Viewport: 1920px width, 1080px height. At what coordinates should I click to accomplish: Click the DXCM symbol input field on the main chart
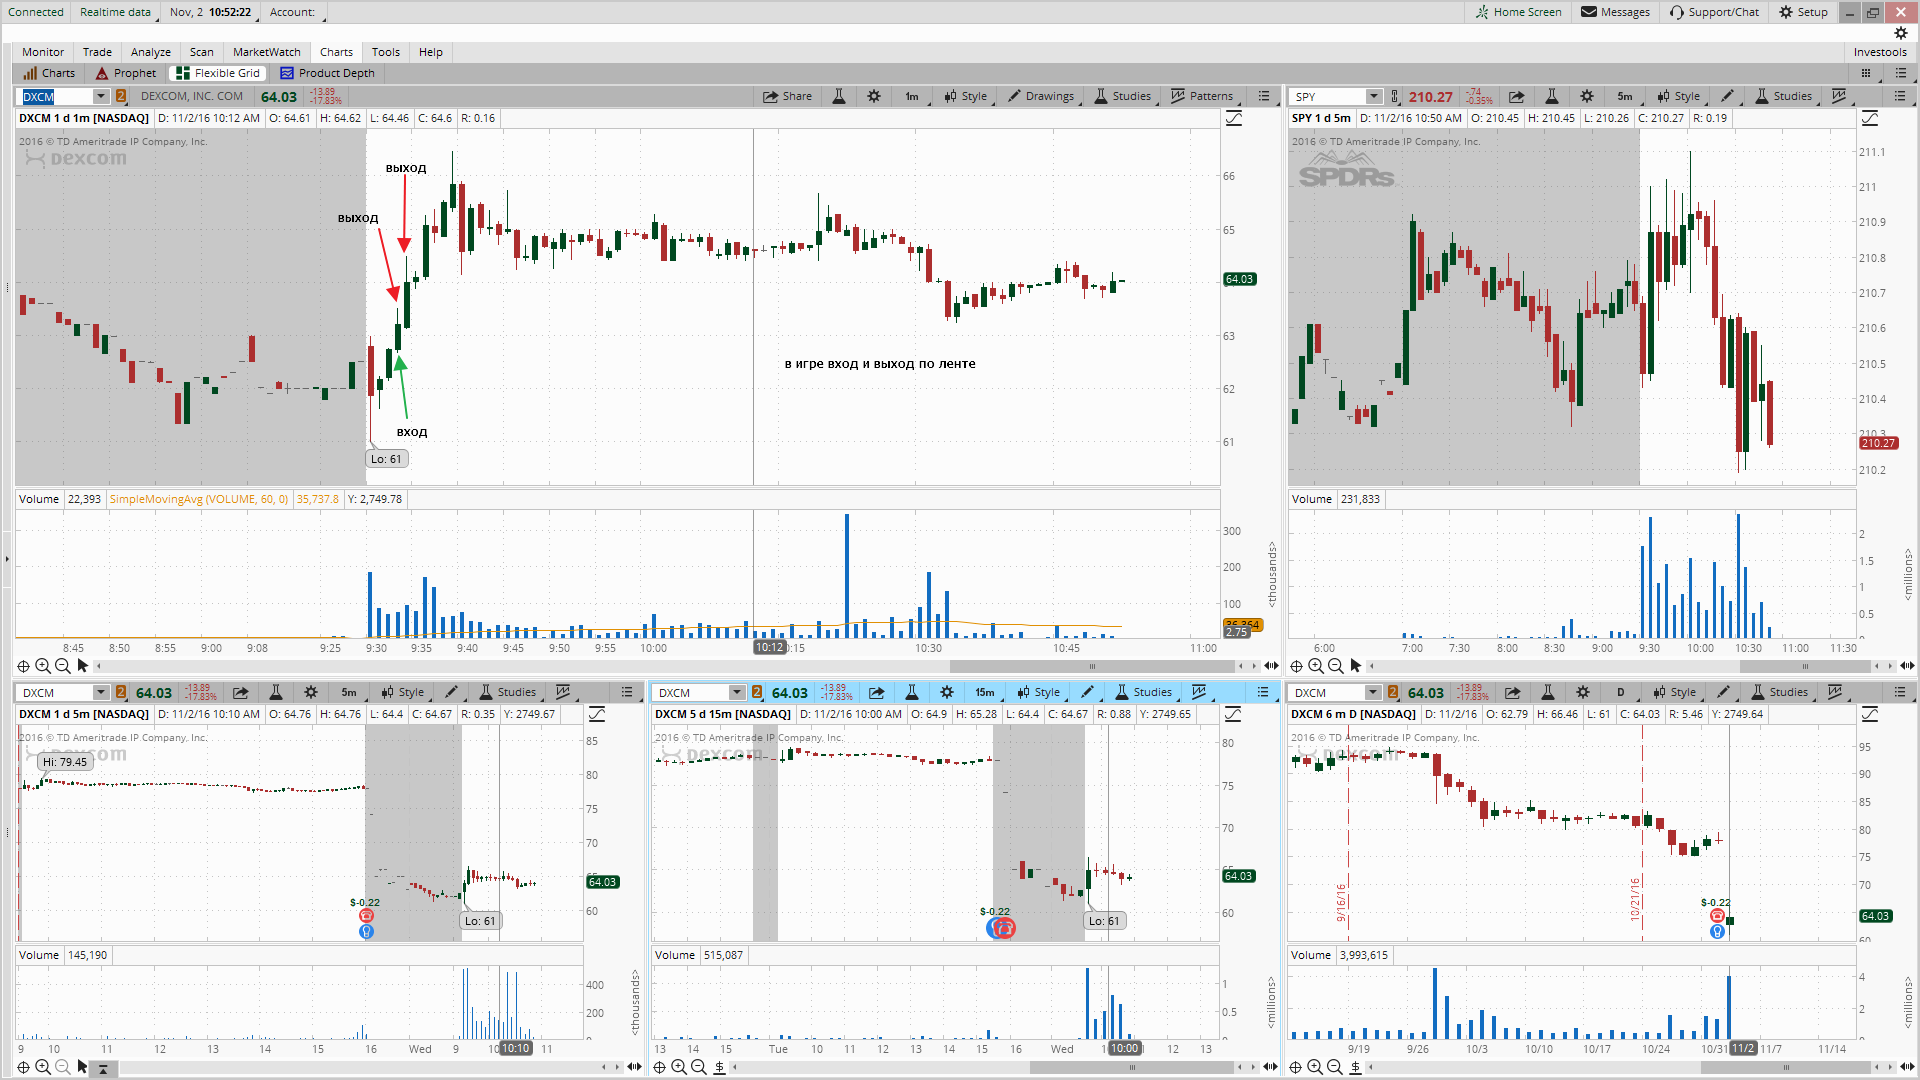tap(58, 96)
